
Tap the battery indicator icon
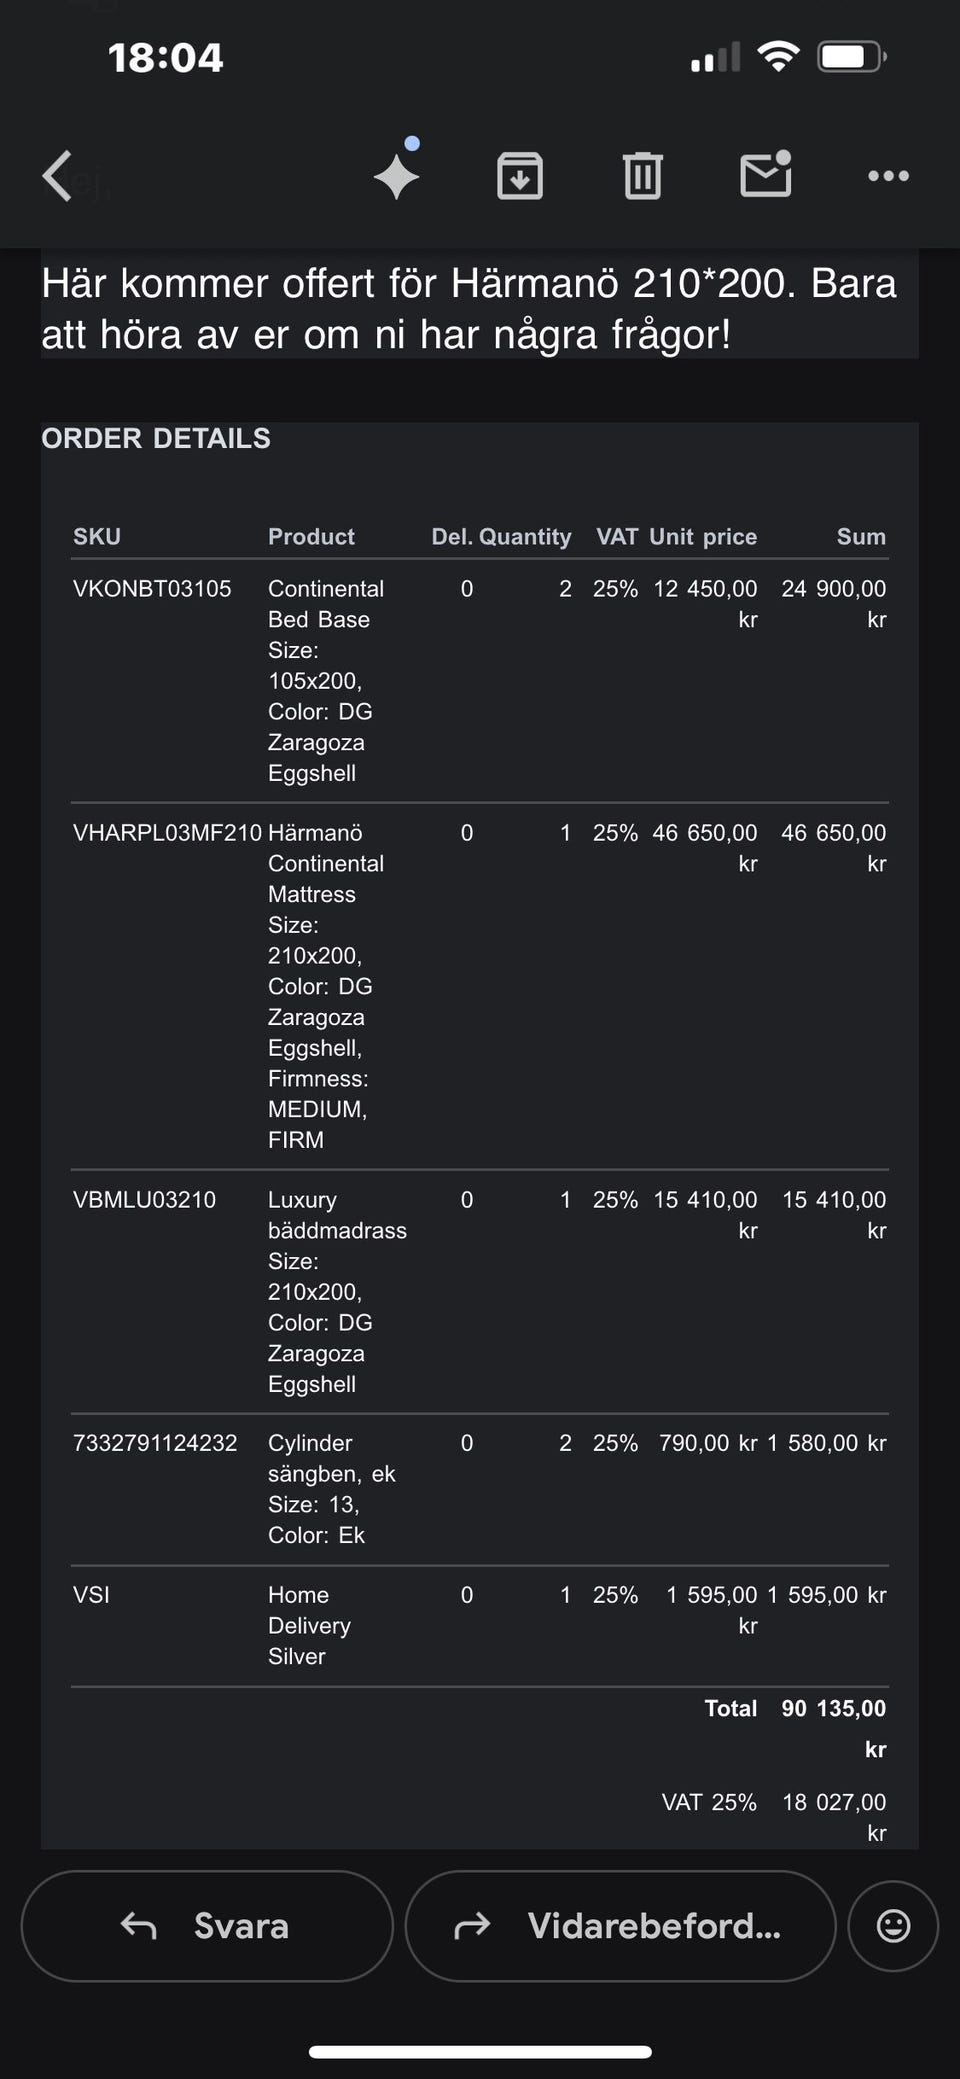pyautogui.click(x=851, y=56)
